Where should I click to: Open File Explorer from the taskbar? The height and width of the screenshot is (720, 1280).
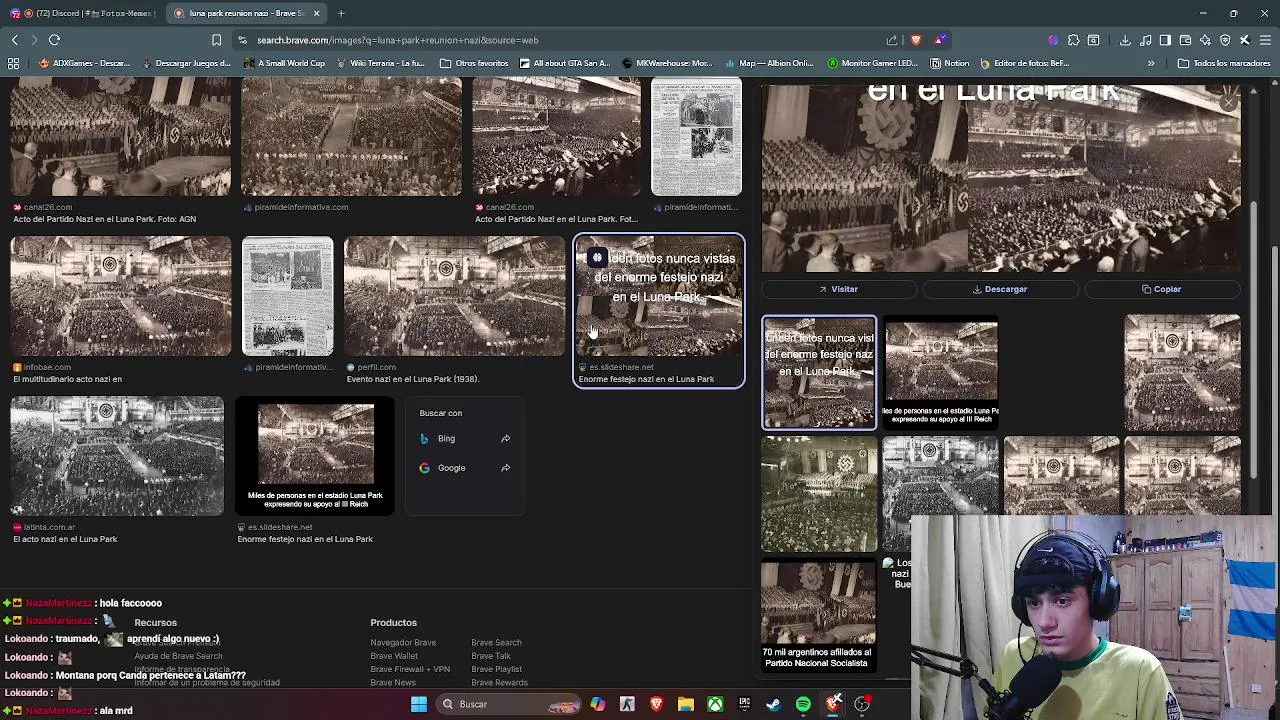click(685, 704)
